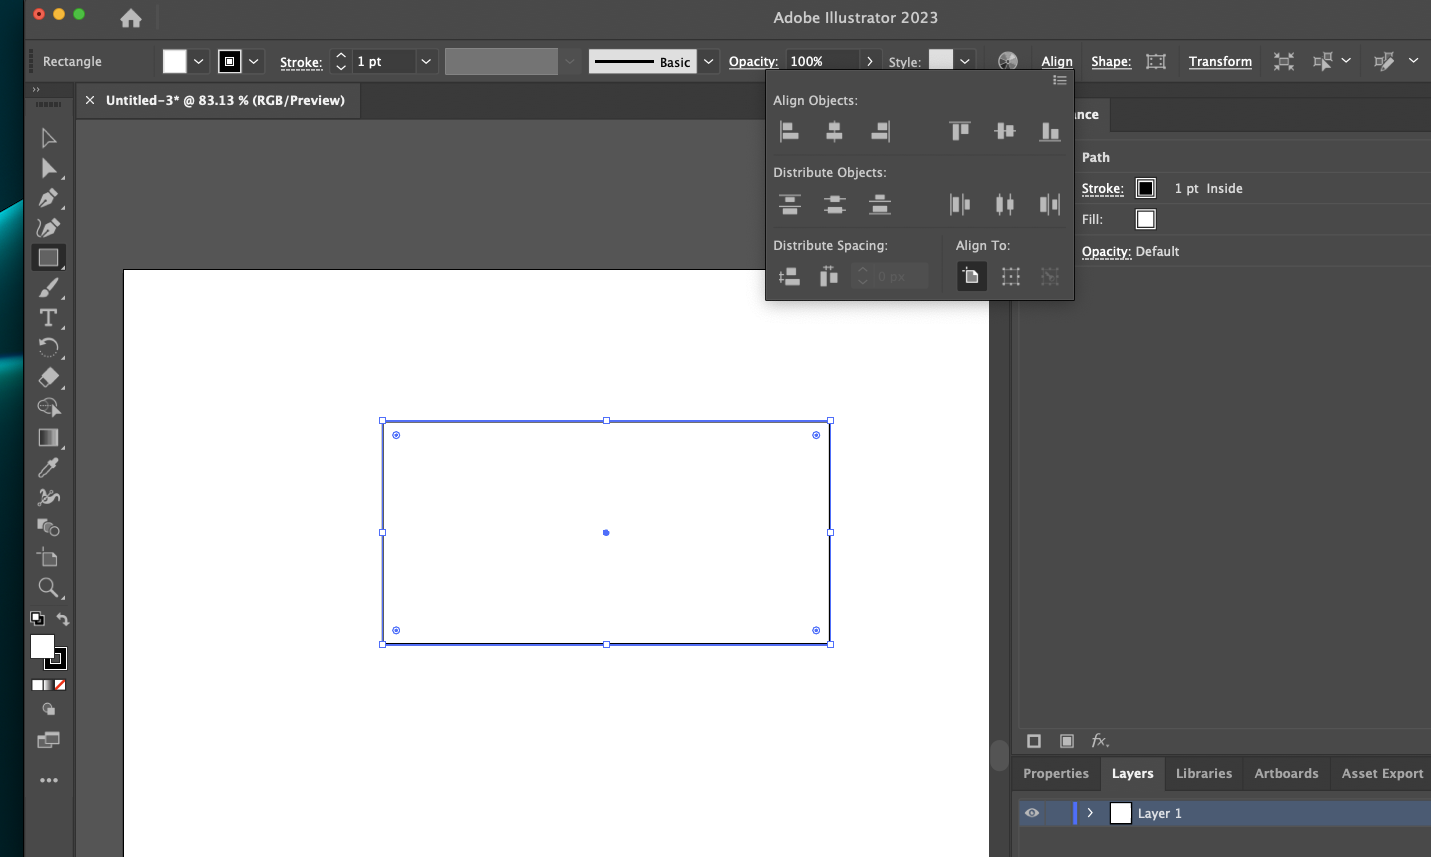1431x857 pixels.
Task: Click Vertical Align Top icon
Action: (x=960, y=131)
